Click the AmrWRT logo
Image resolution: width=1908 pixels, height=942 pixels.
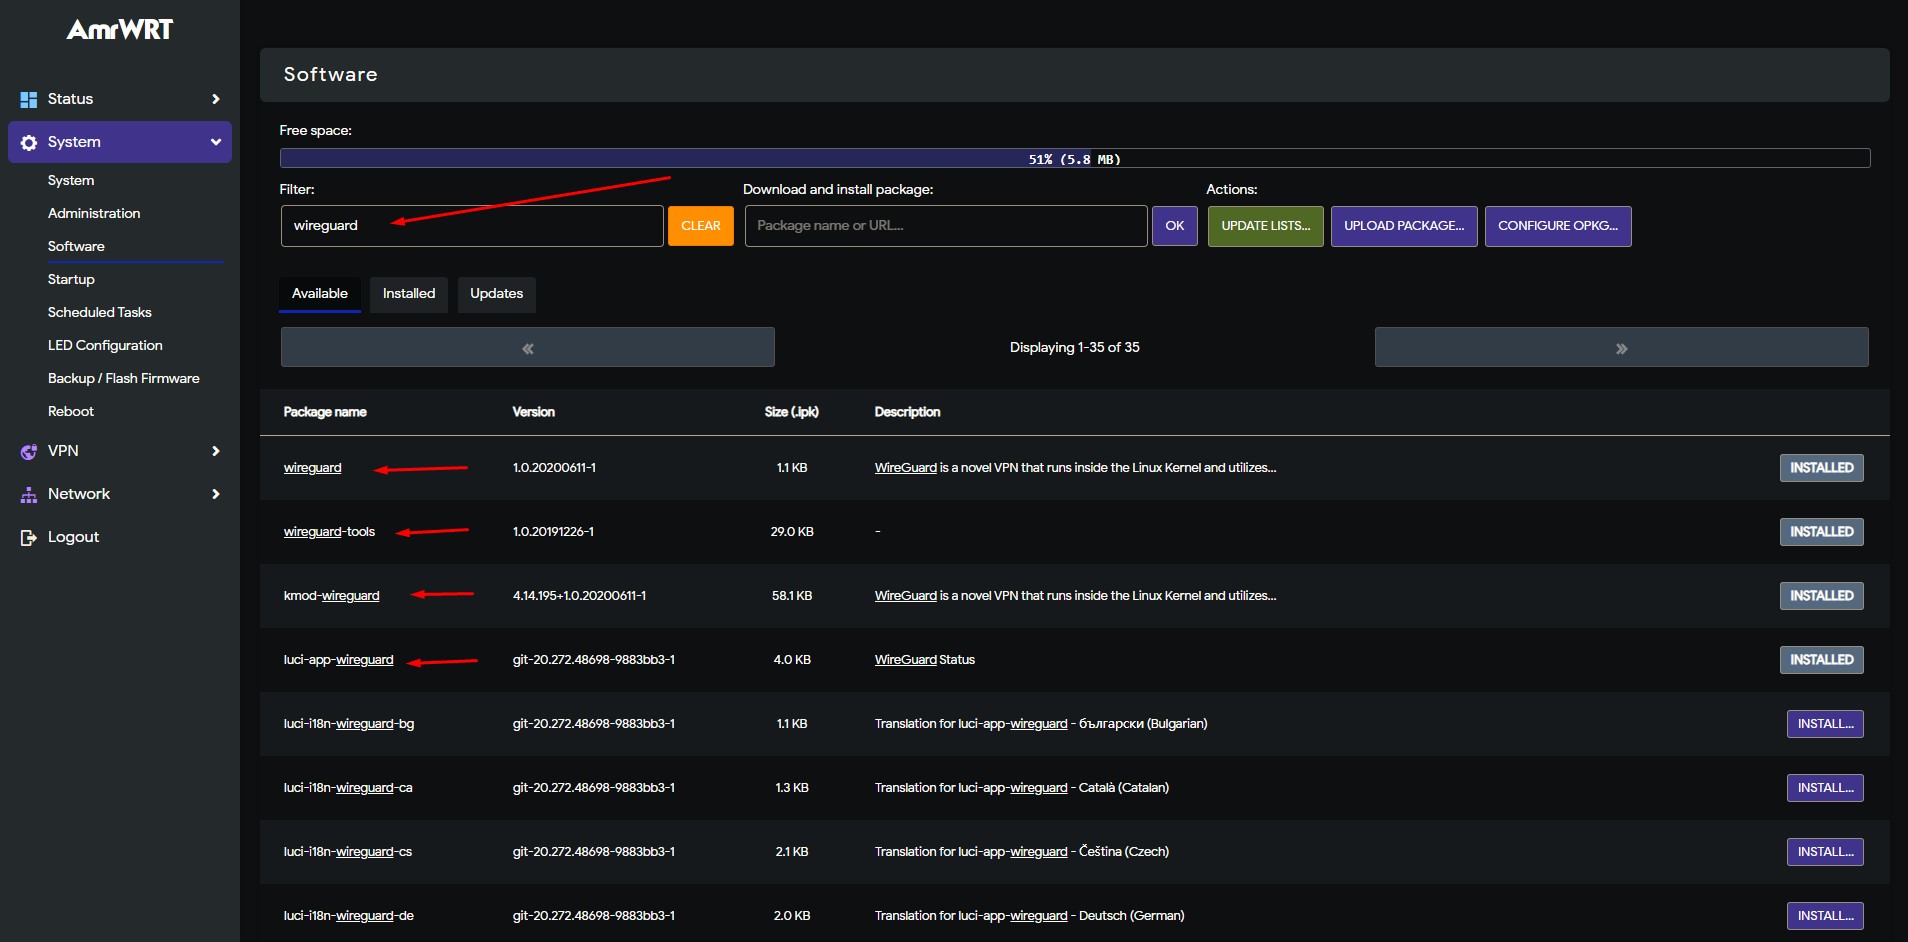(120, 30)
